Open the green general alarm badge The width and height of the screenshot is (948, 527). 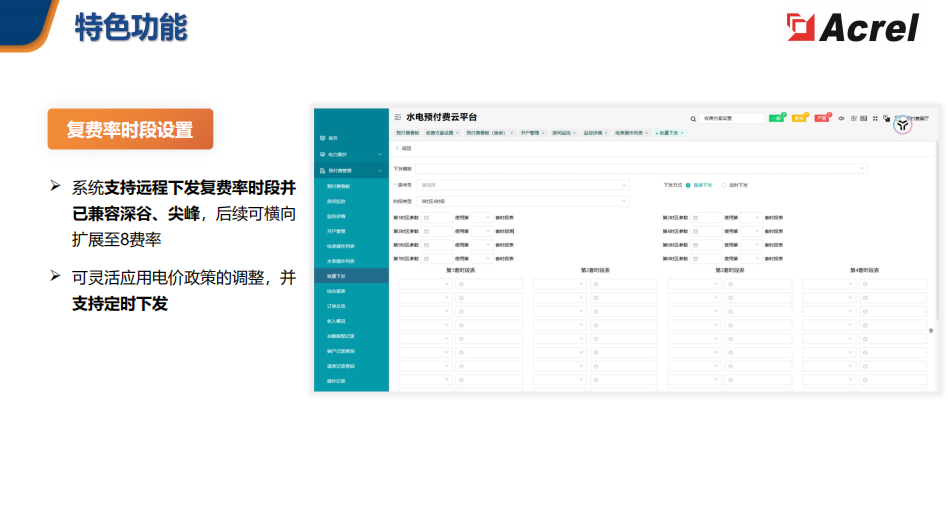tap(776, 118)
